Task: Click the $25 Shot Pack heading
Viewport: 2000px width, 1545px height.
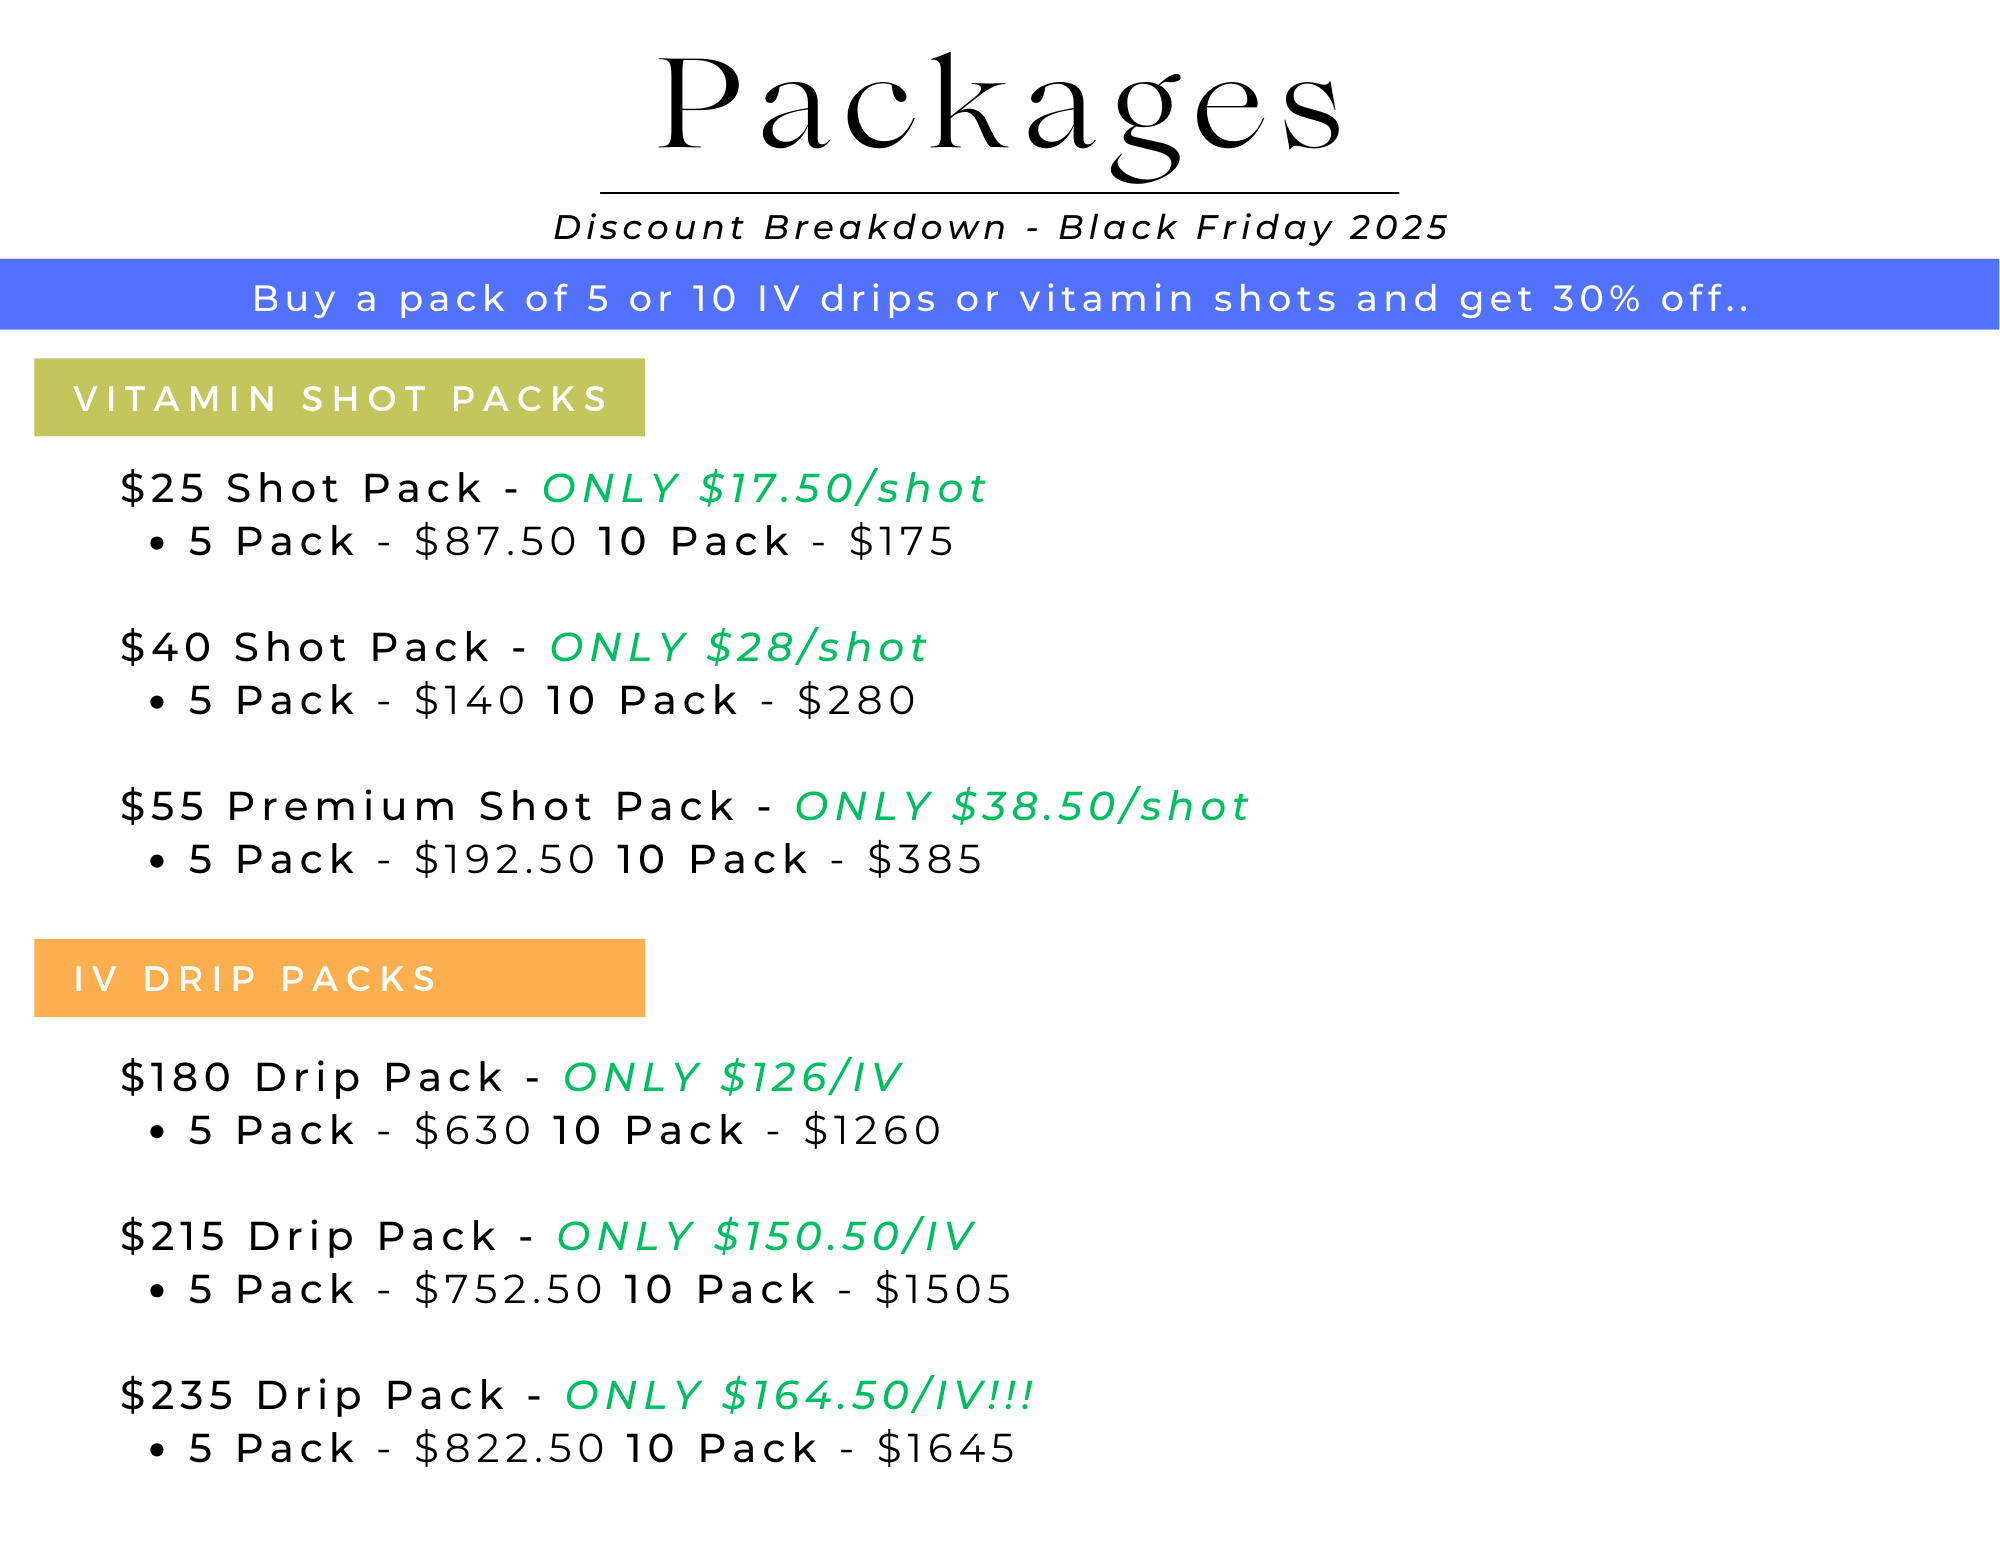Action: [x=301, y=489]
